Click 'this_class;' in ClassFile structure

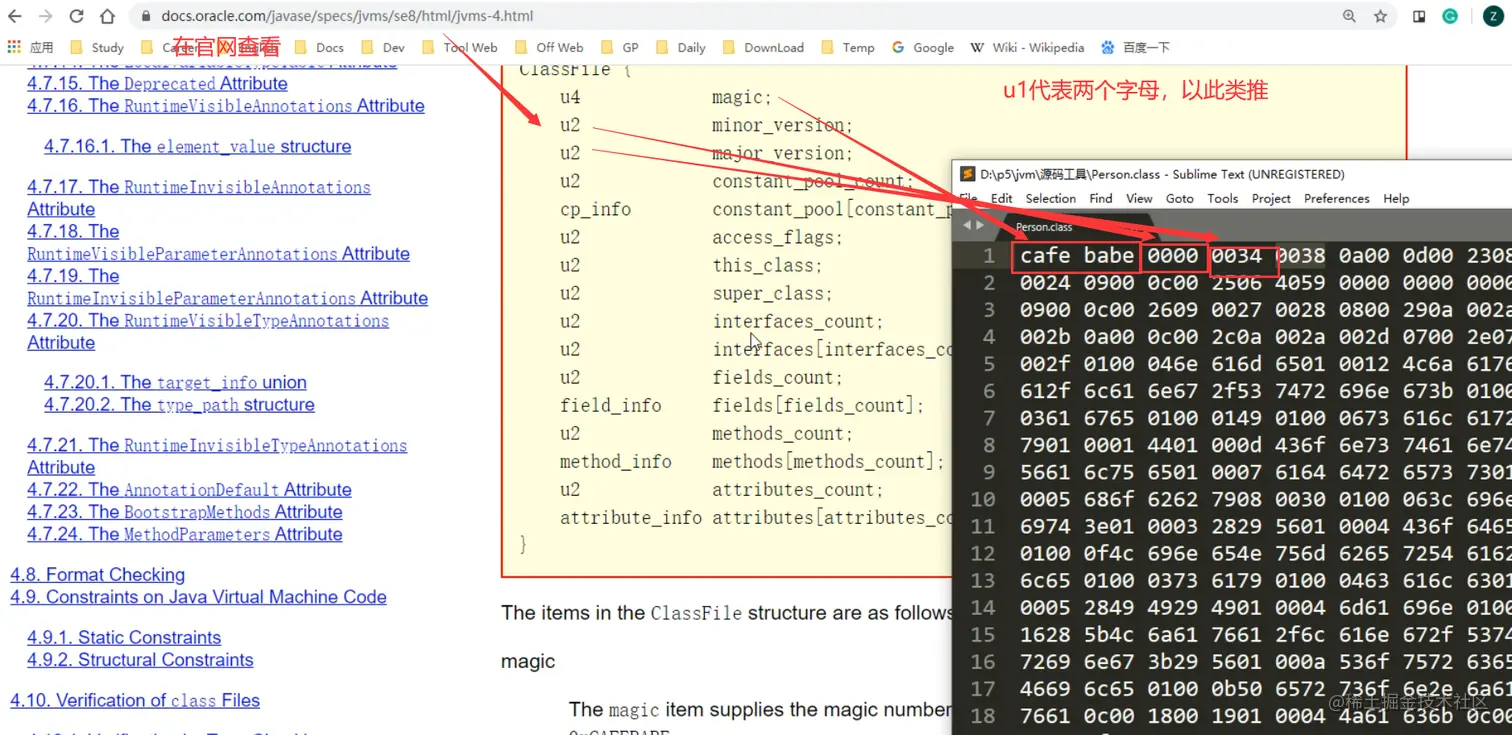[767, 266]
